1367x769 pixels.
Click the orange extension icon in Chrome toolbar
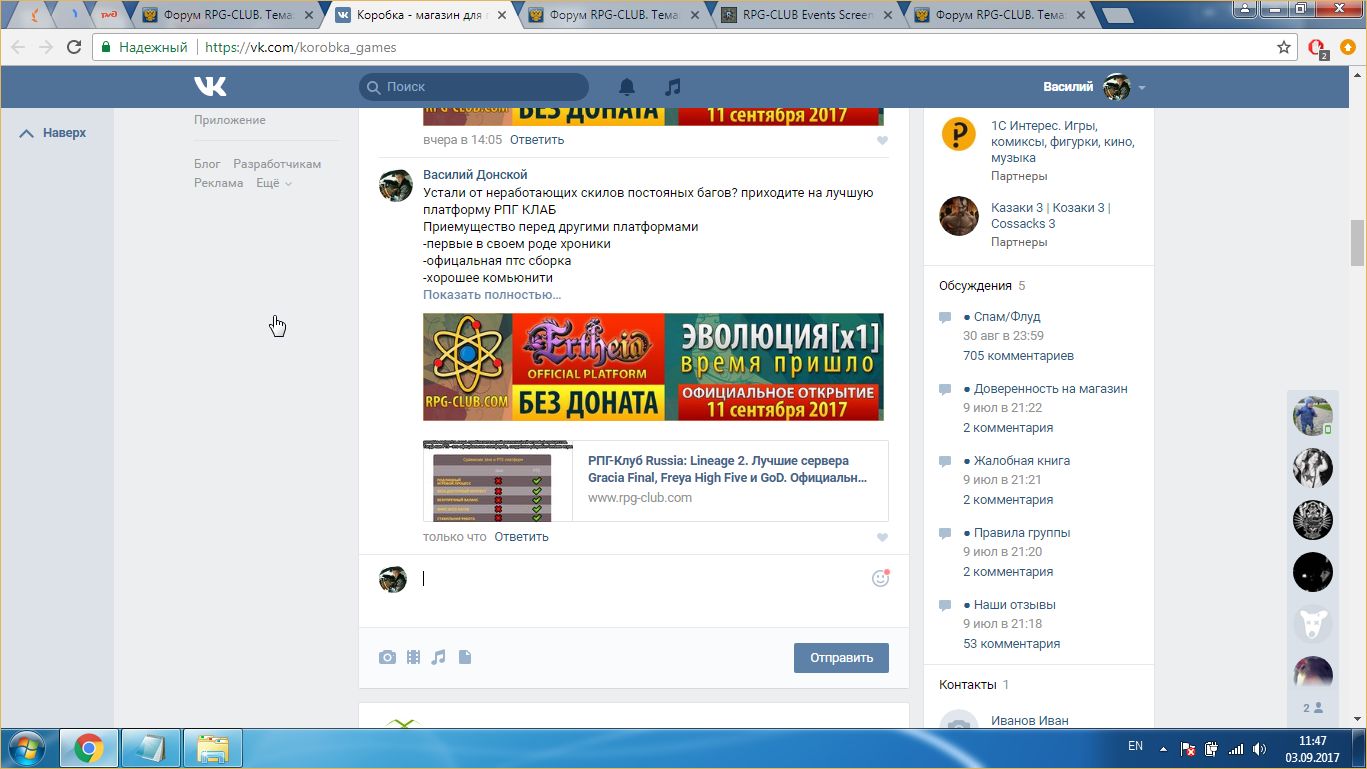[x=1347, y=47]
